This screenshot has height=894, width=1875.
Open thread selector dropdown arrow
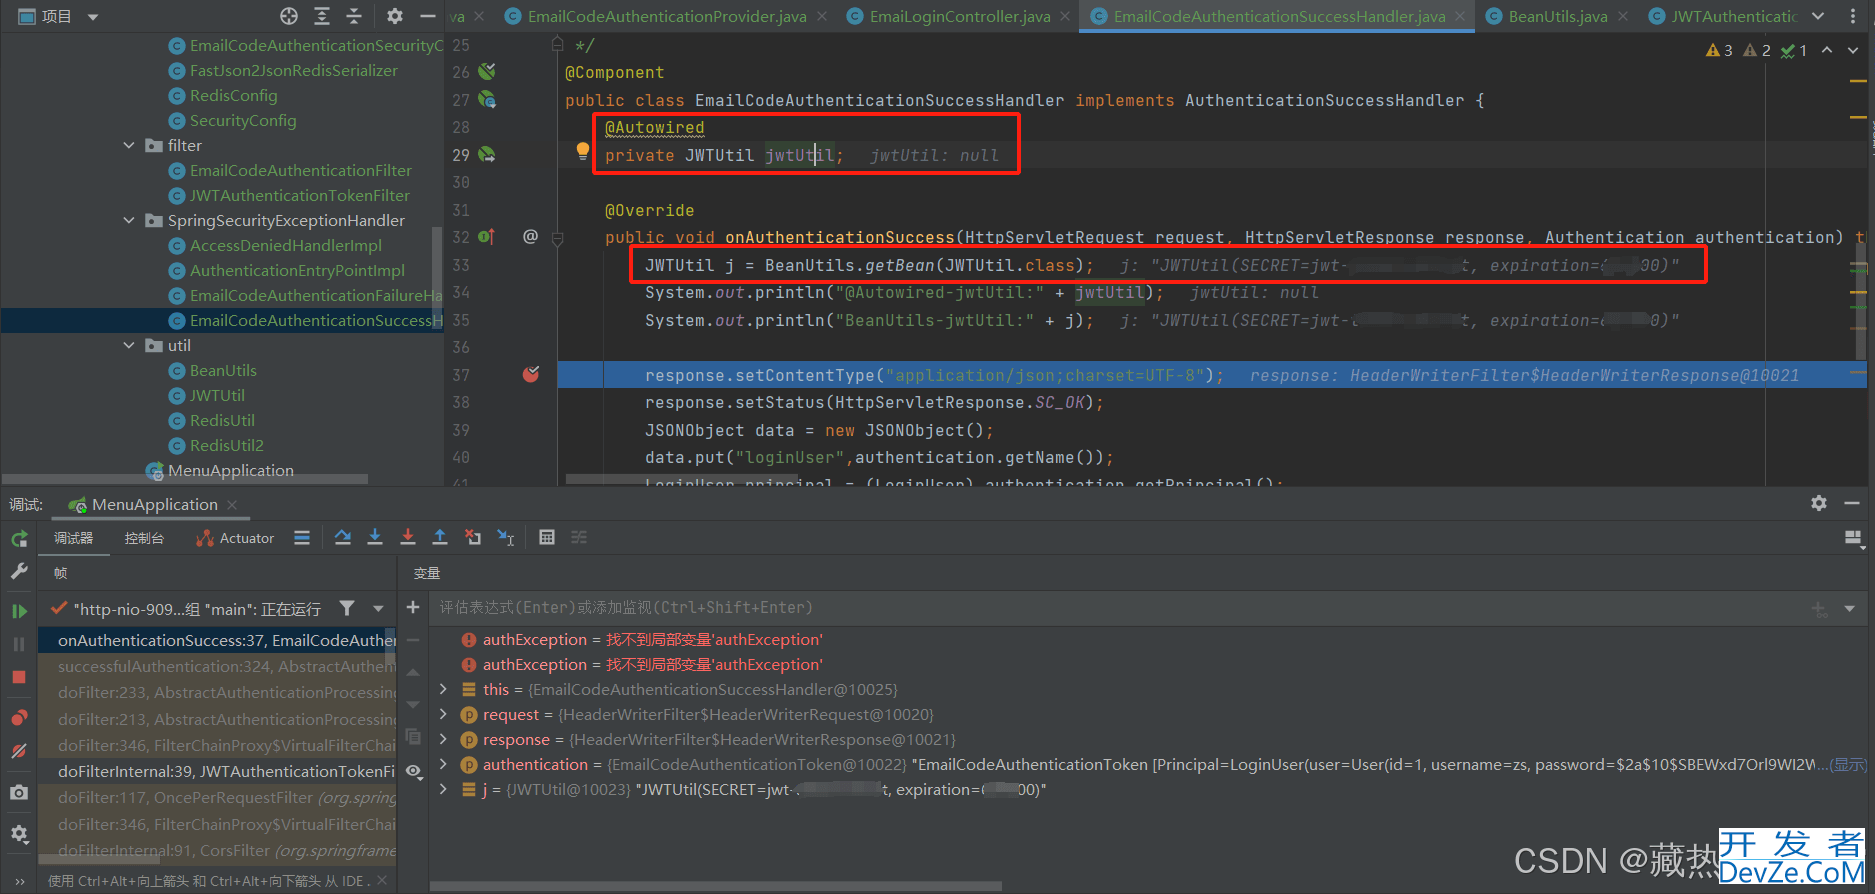[x=378, y=608]
